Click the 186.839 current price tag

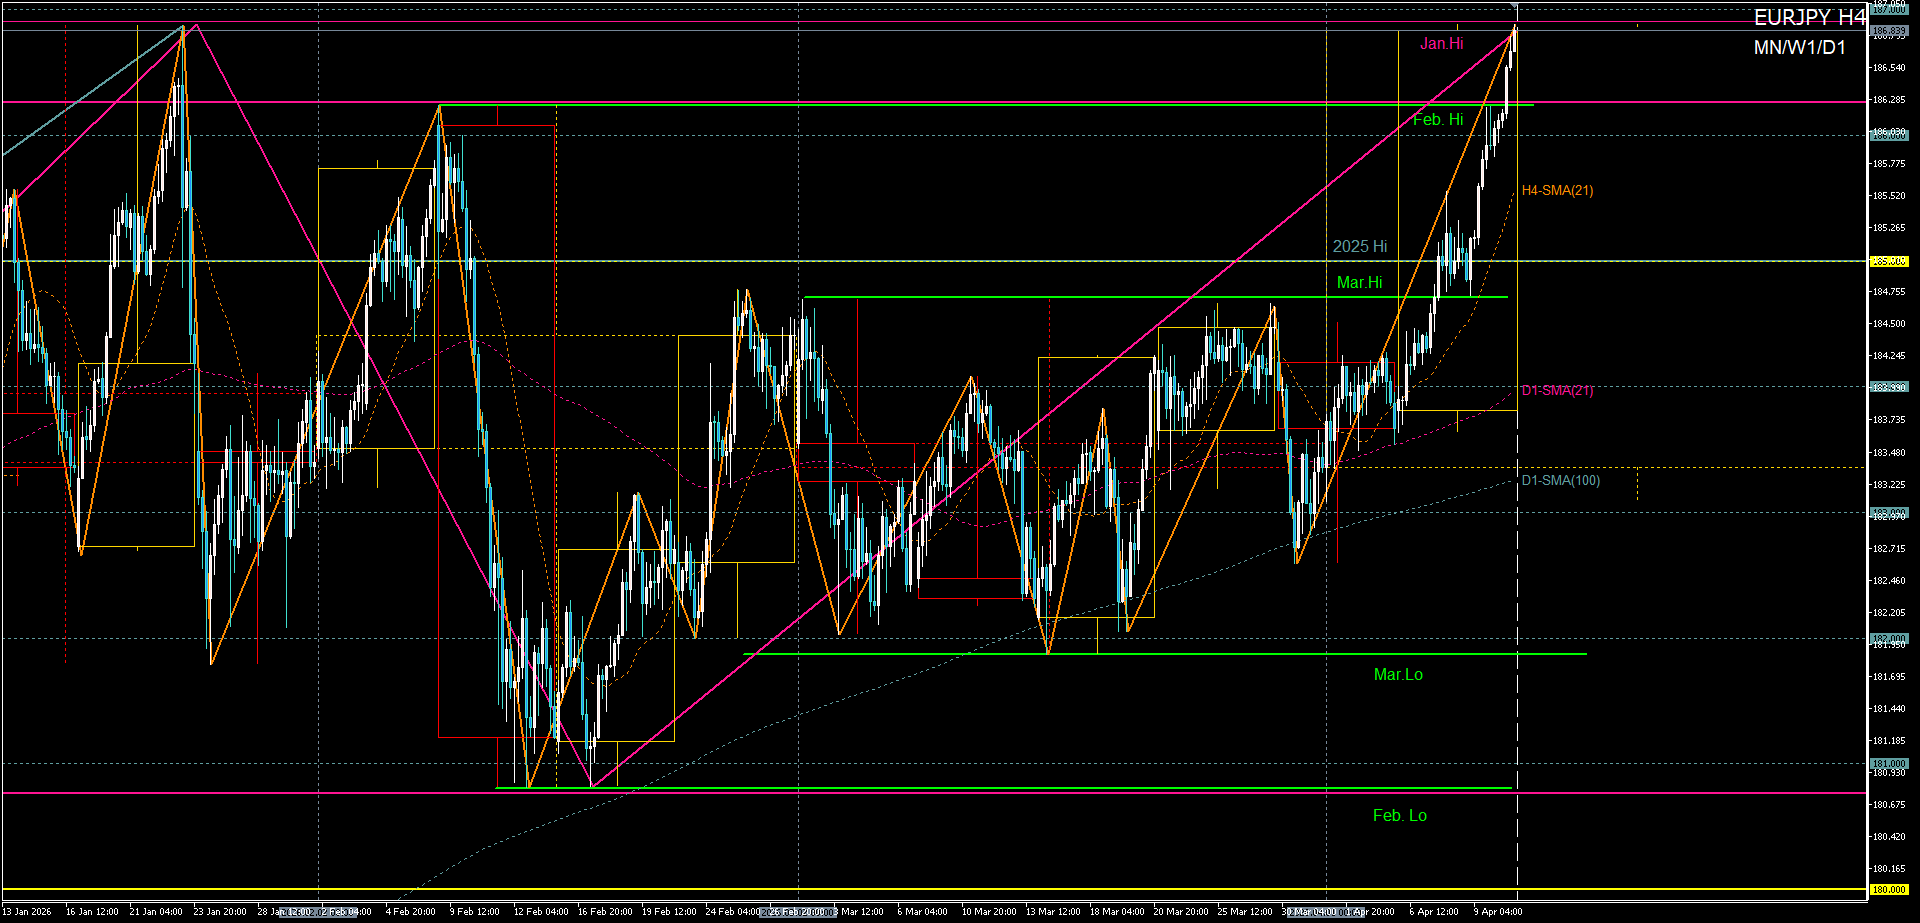(x=1889, y=31)
